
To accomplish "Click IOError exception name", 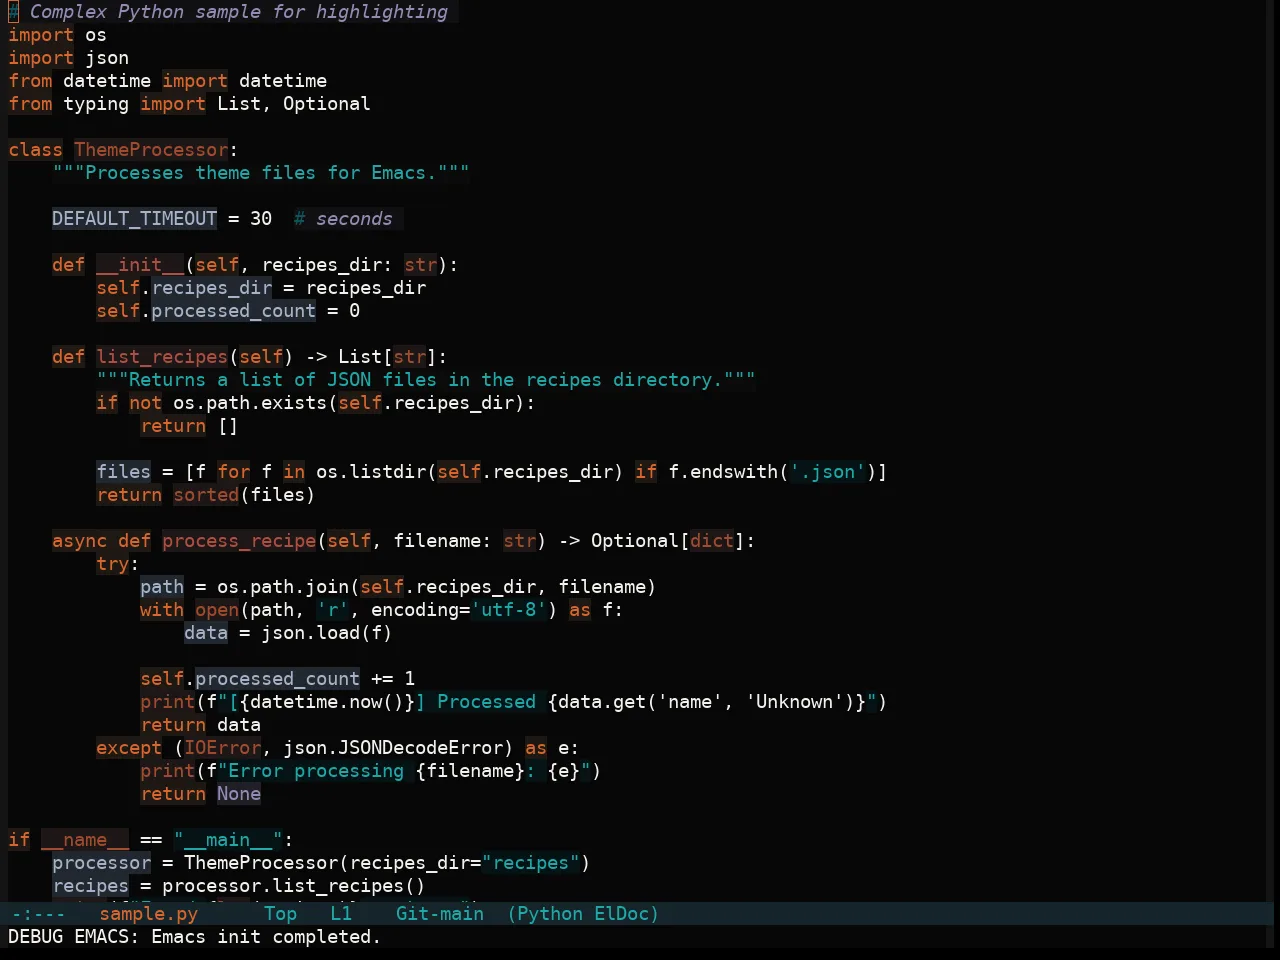I will (222, 748).
